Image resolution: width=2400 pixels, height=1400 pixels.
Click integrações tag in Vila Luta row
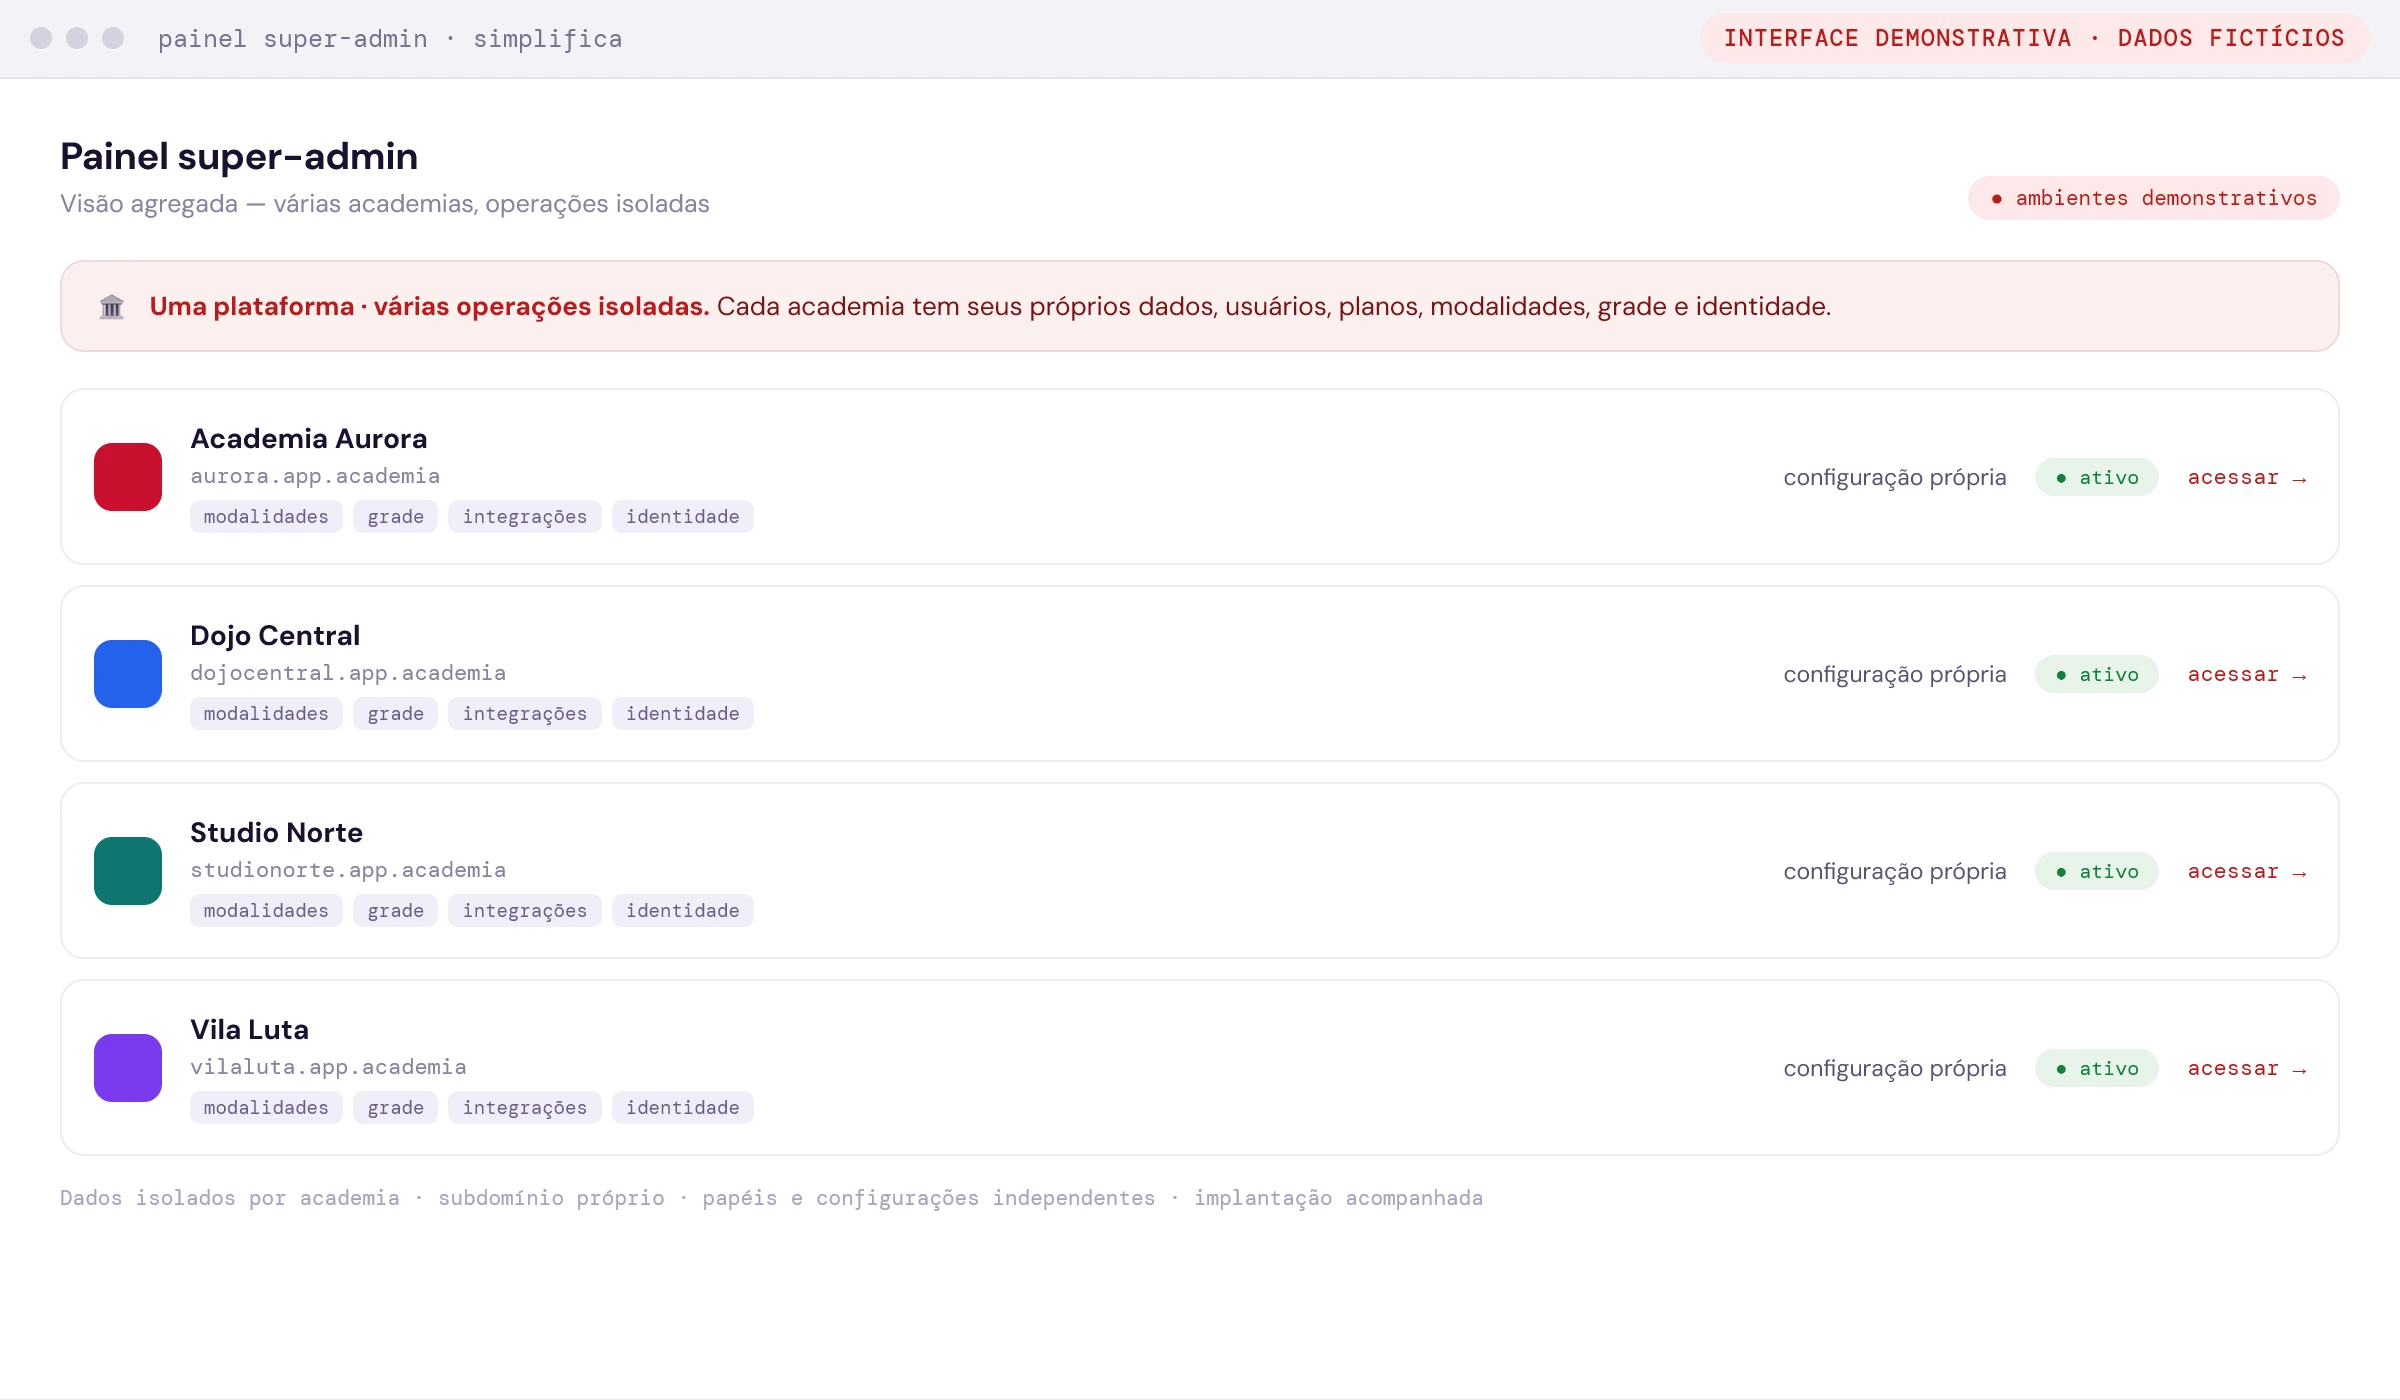[525, 1108]
